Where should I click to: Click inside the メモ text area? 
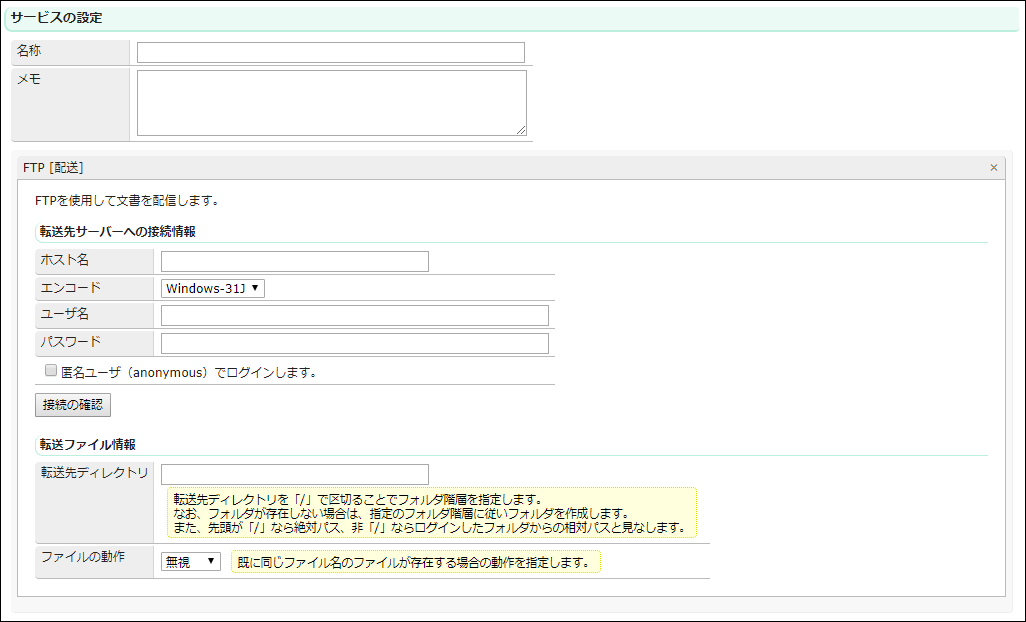(x=331, y=102)
